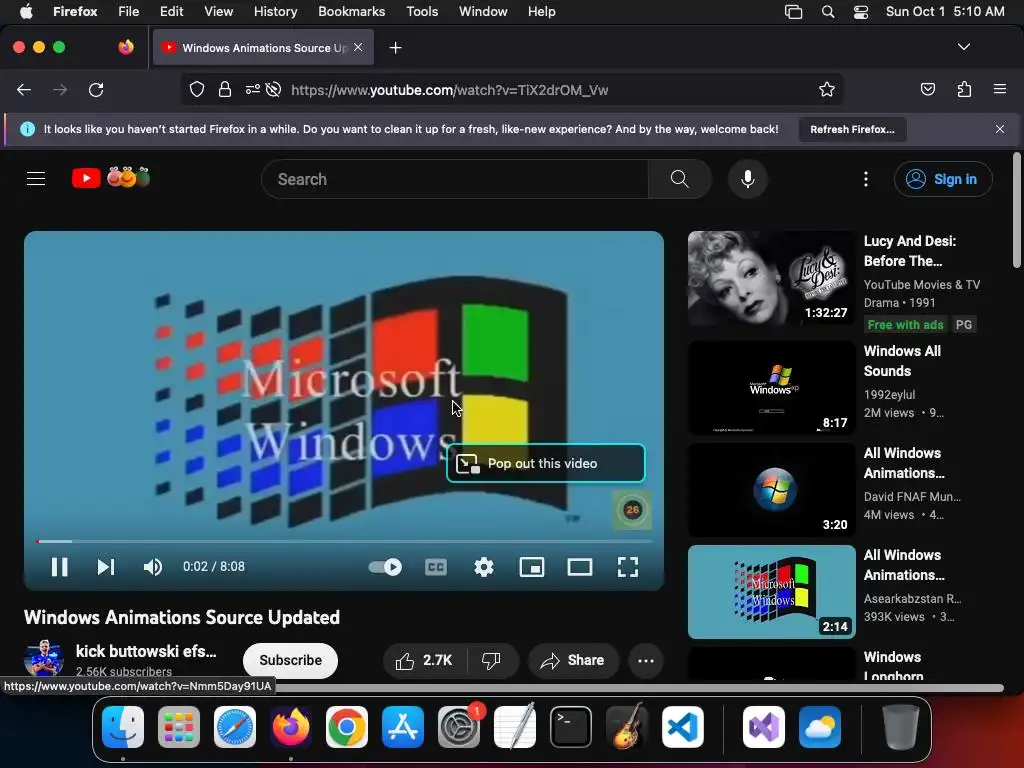The width and height of the screenshot is (1024, 768).
Task: Switch to theater mode
Action: coord(580,567)
